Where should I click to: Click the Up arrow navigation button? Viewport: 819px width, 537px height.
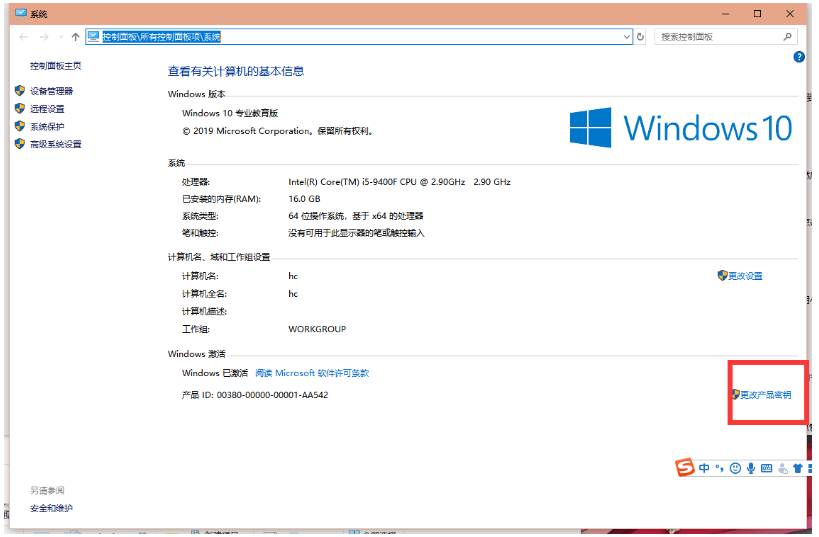[76, 37]
